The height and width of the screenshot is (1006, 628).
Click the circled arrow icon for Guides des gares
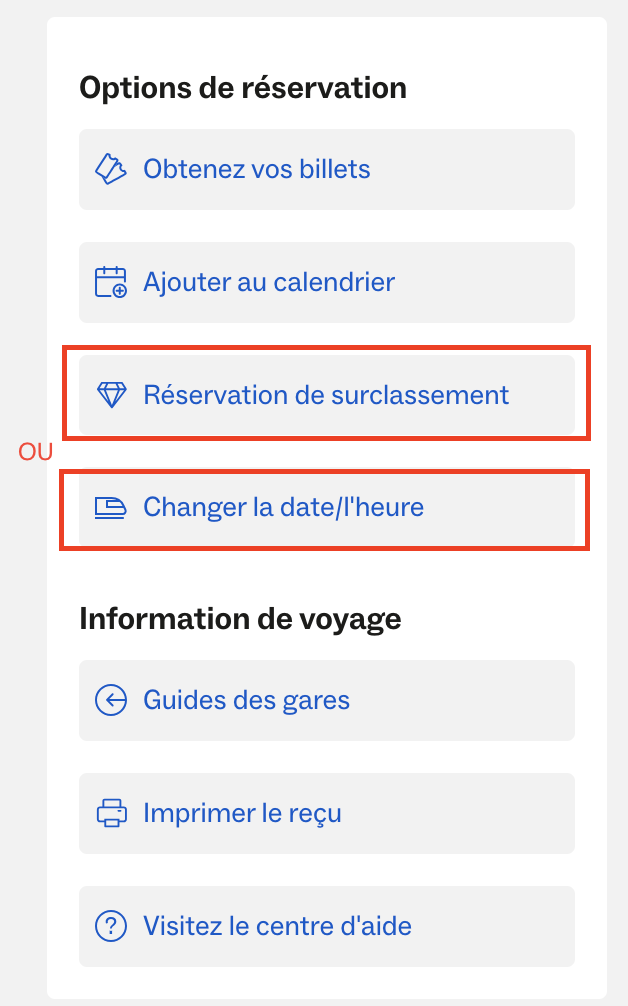click(110, 700)
